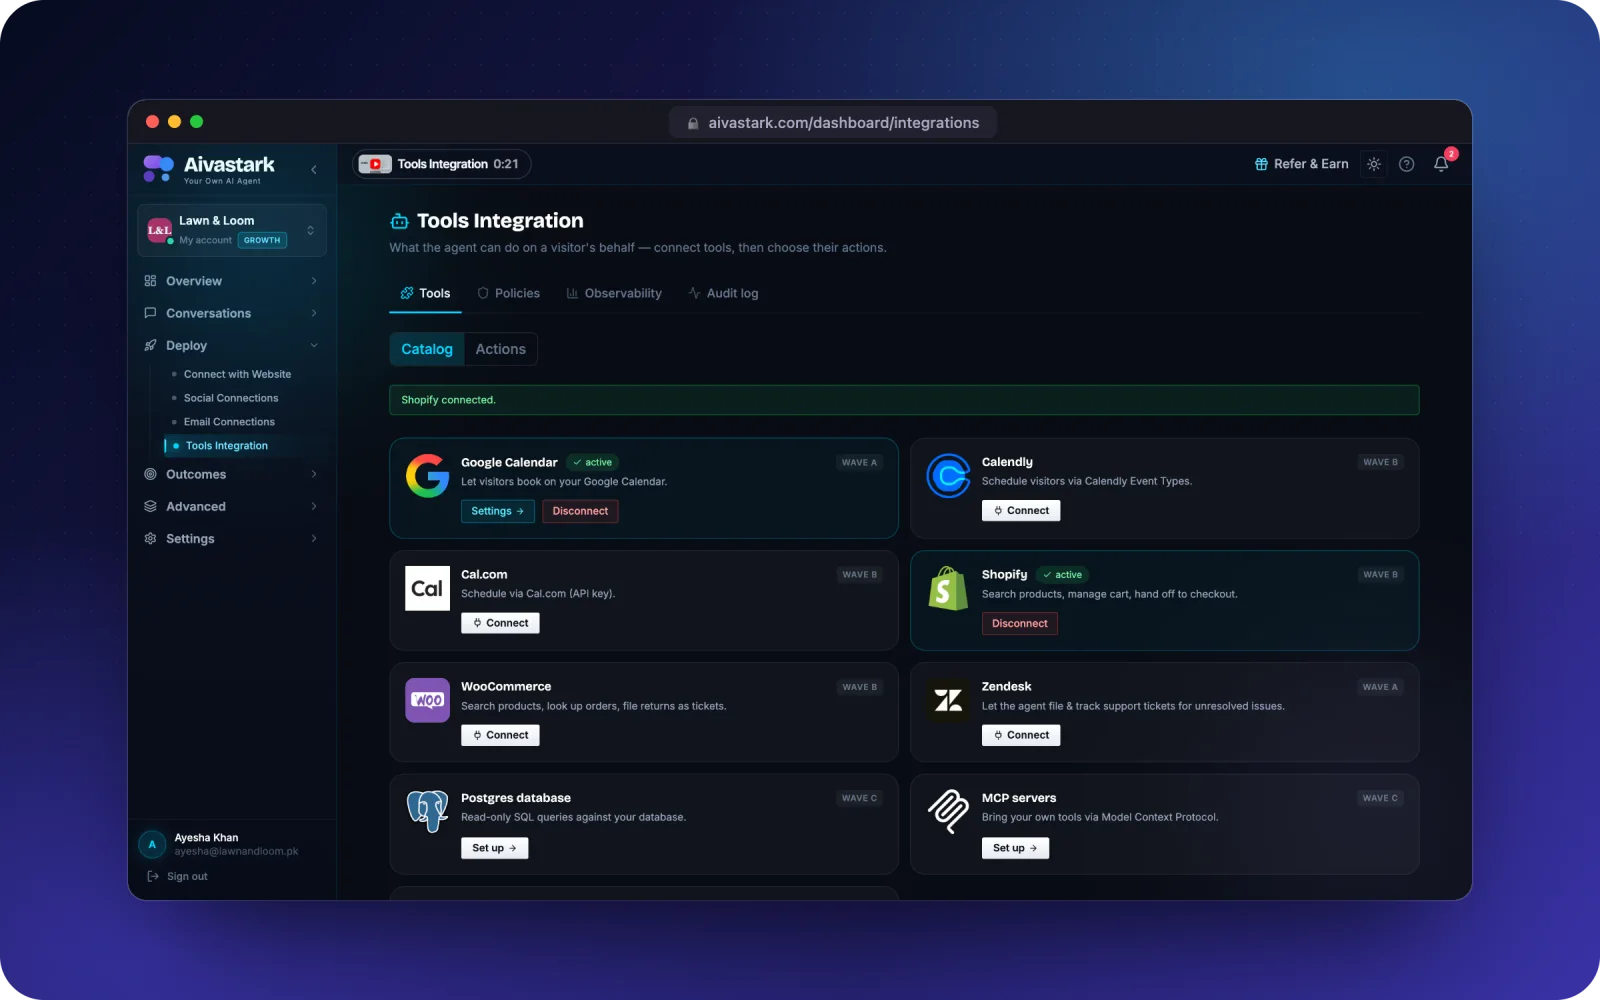This screenshot has height=1000, width=1600.
Task: Open Email Connections
Action: (229, 422)
